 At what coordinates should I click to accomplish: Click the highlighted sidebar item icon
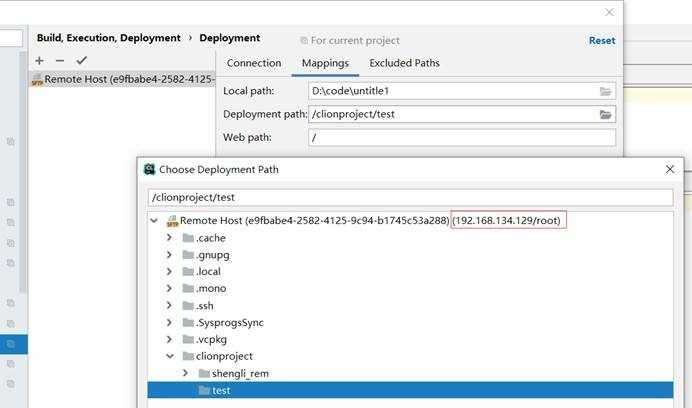(x=11, y=344)
